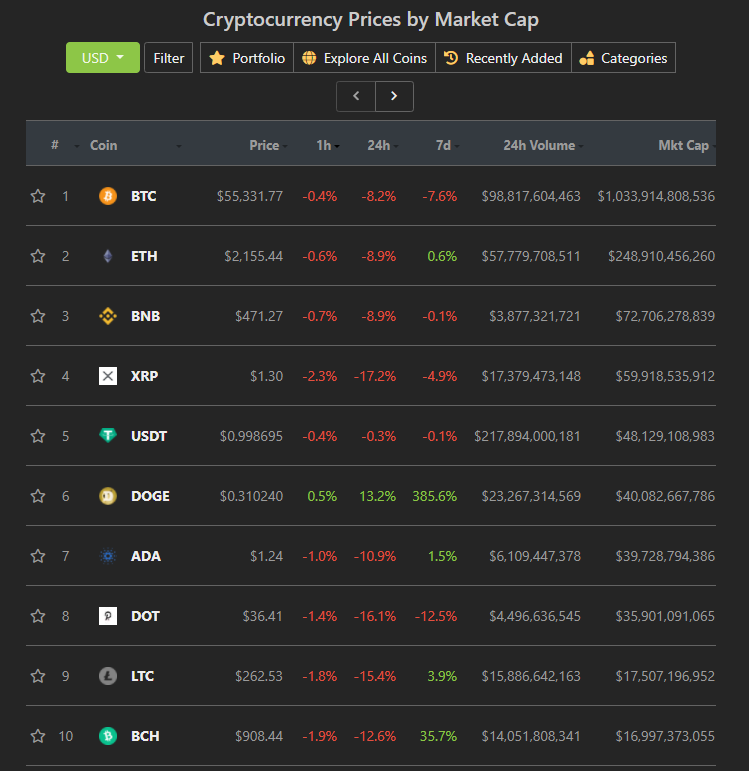Image resolution: width=749 pixels, height=771 pixels.
Task: Click the Ethereum diamond logo icon
Action: coord(108,256)
